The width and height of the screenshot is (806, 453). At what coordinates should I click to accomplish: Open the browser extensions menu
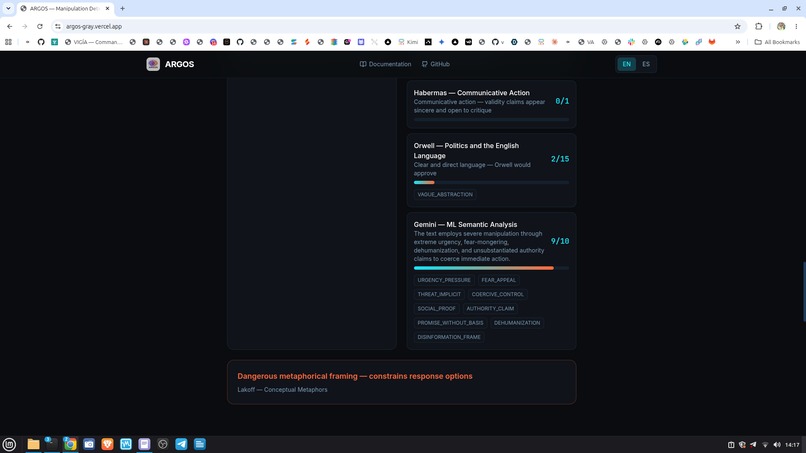tap(759, 26)
